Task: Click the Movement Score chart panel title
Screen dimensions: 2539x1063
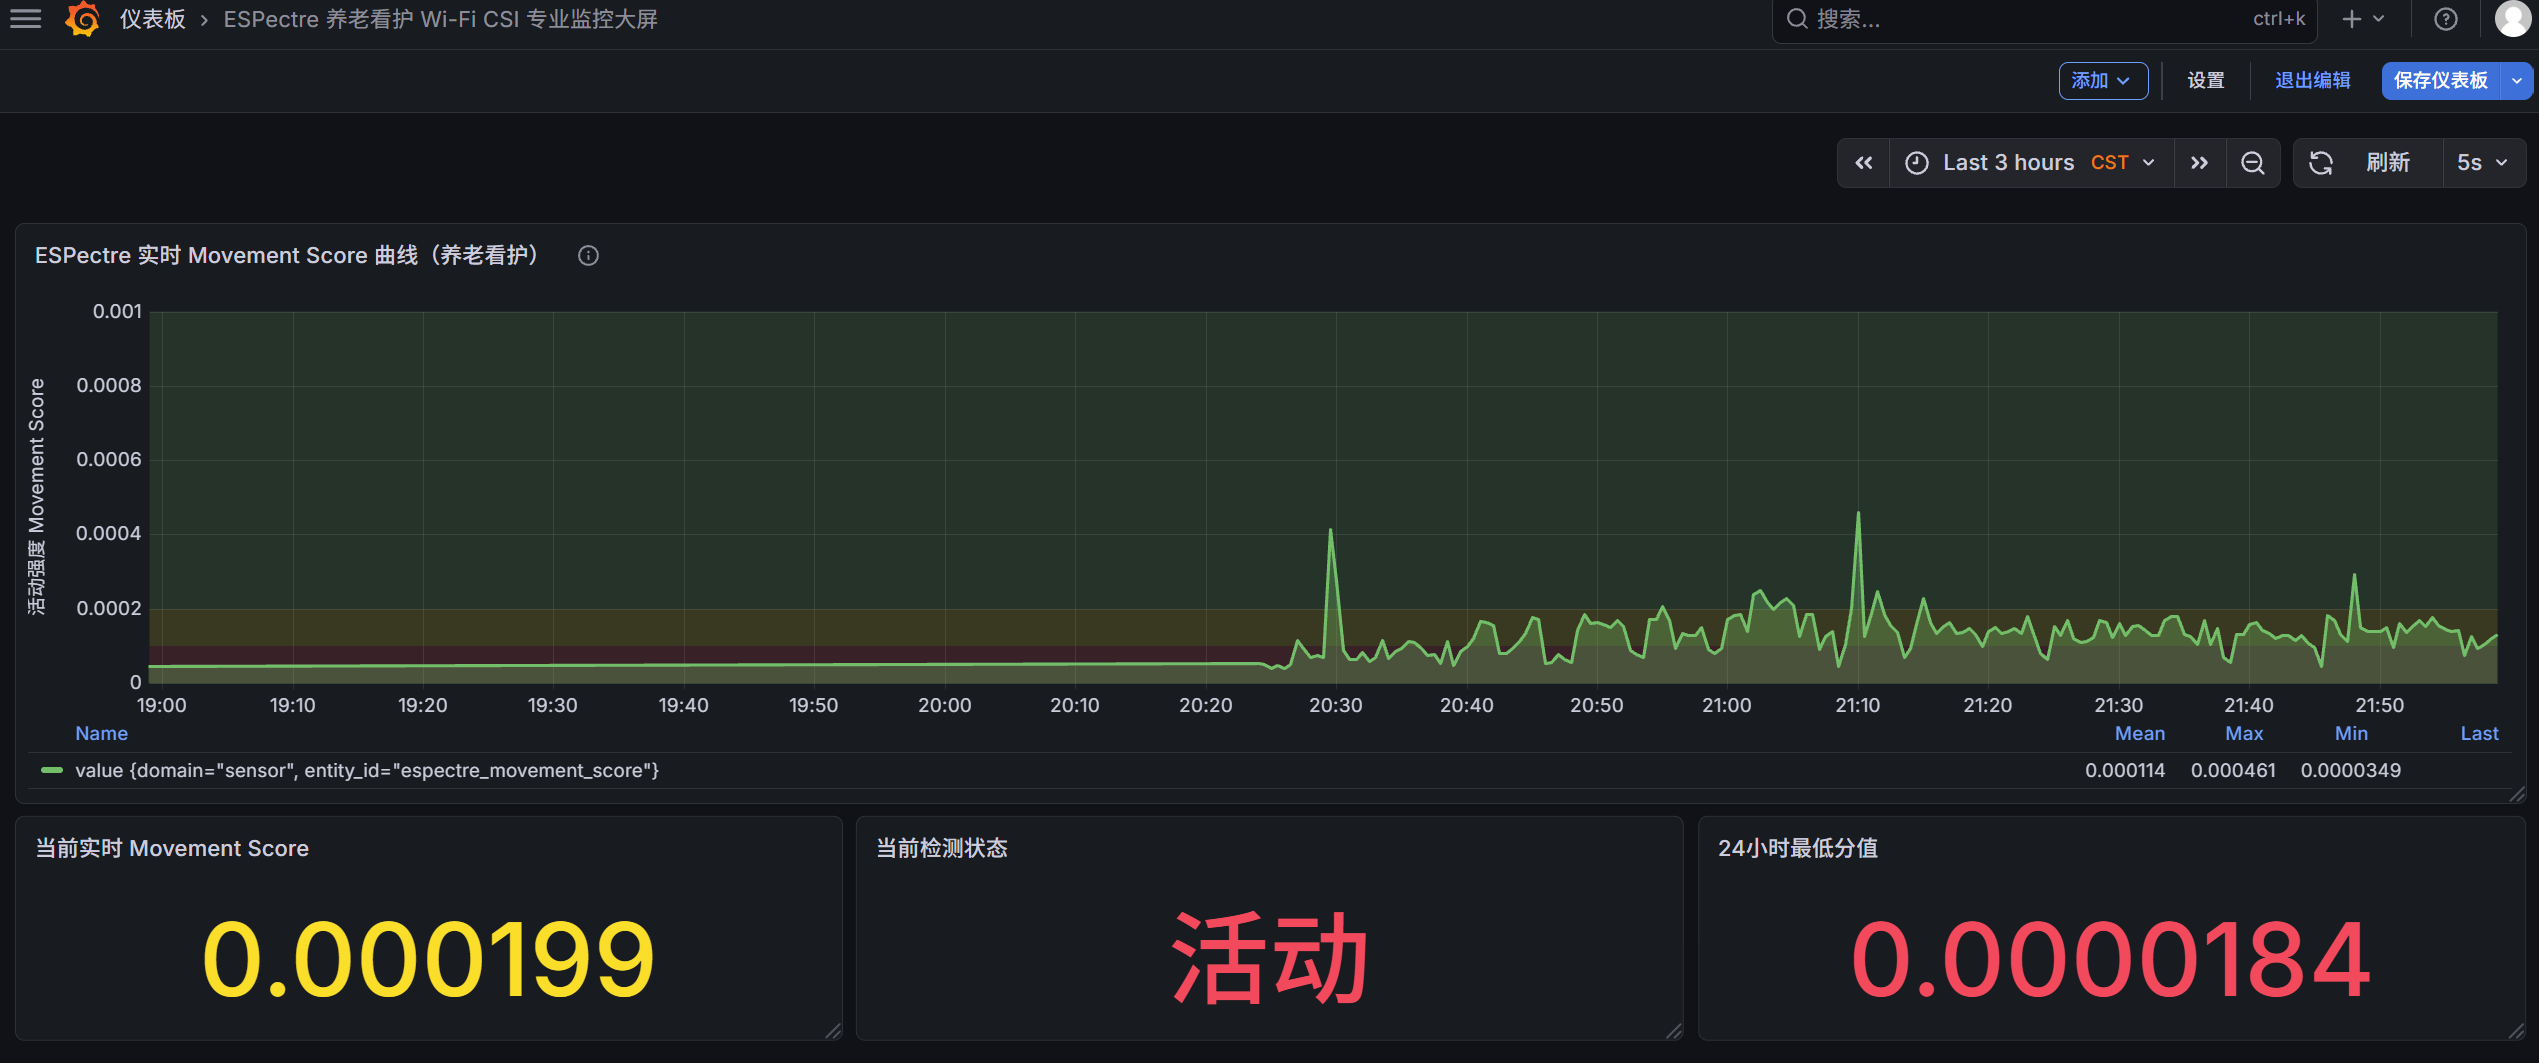Action: tap(290, 256)
